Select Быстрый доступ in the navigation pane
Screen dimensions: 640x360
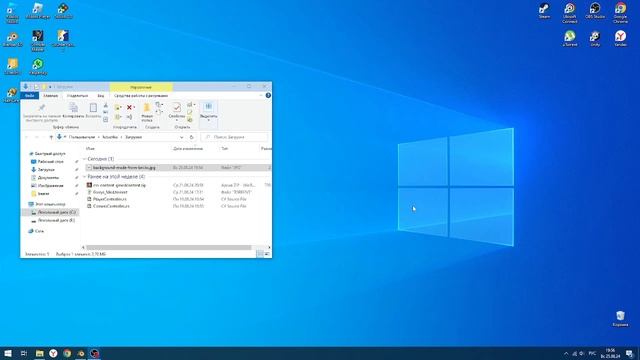click(50, 154)
